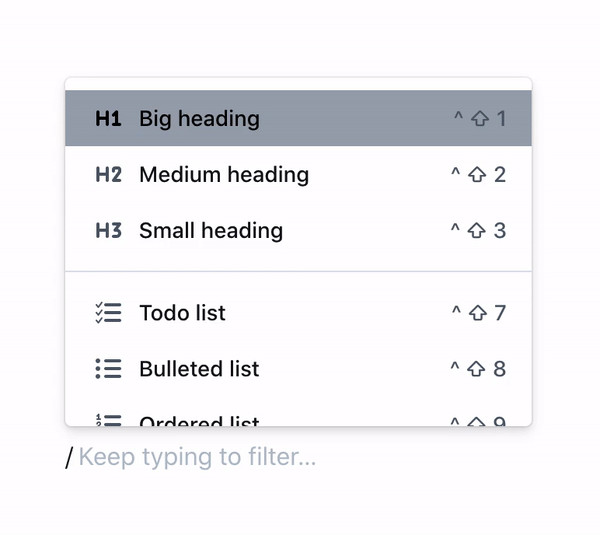Click the checklist icon for Todo list
Image resolution: width=600 pixels, height=535 pixels.
tap(108, 313)
